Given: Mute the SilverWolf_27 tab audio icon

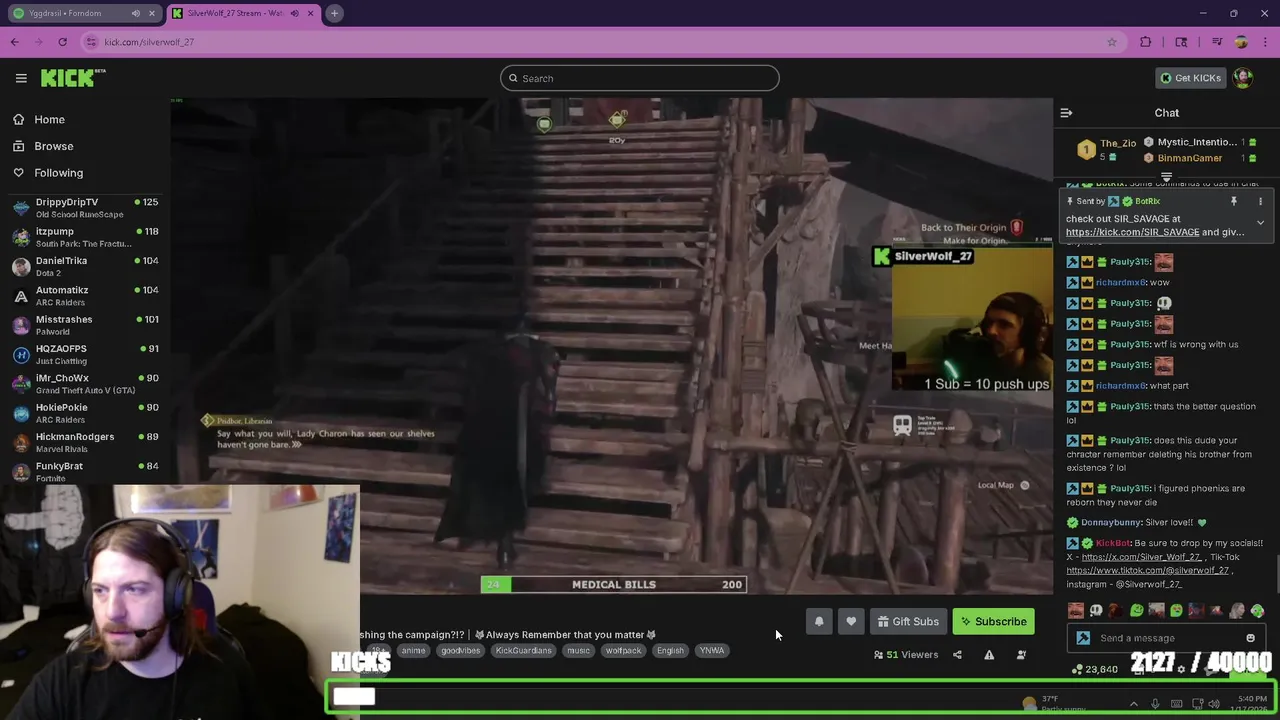Looking at the screenshot, I should point(294,13).
